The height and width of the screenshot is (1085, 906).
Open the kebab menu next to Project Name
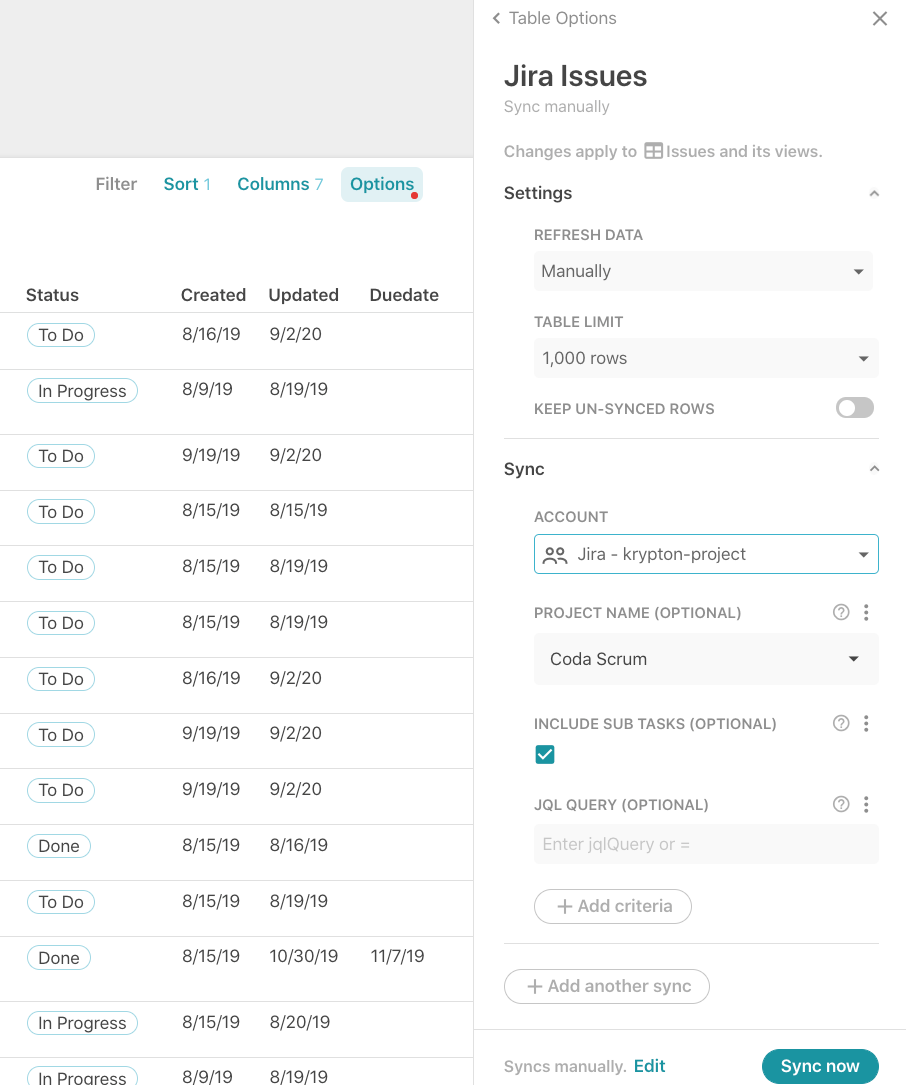pos(866,613)
